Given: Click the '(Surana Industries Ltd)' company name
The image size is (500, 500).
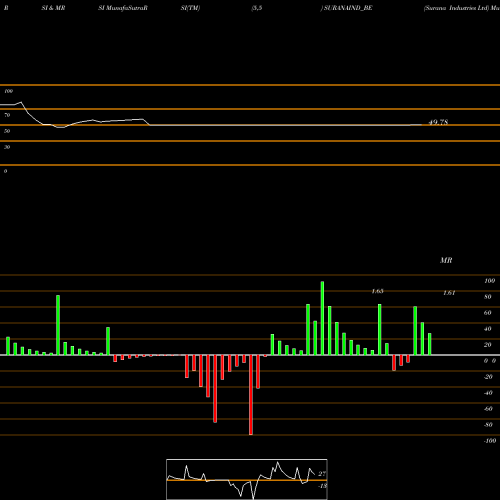Looking at the screenshot, I should pos(456,8).
